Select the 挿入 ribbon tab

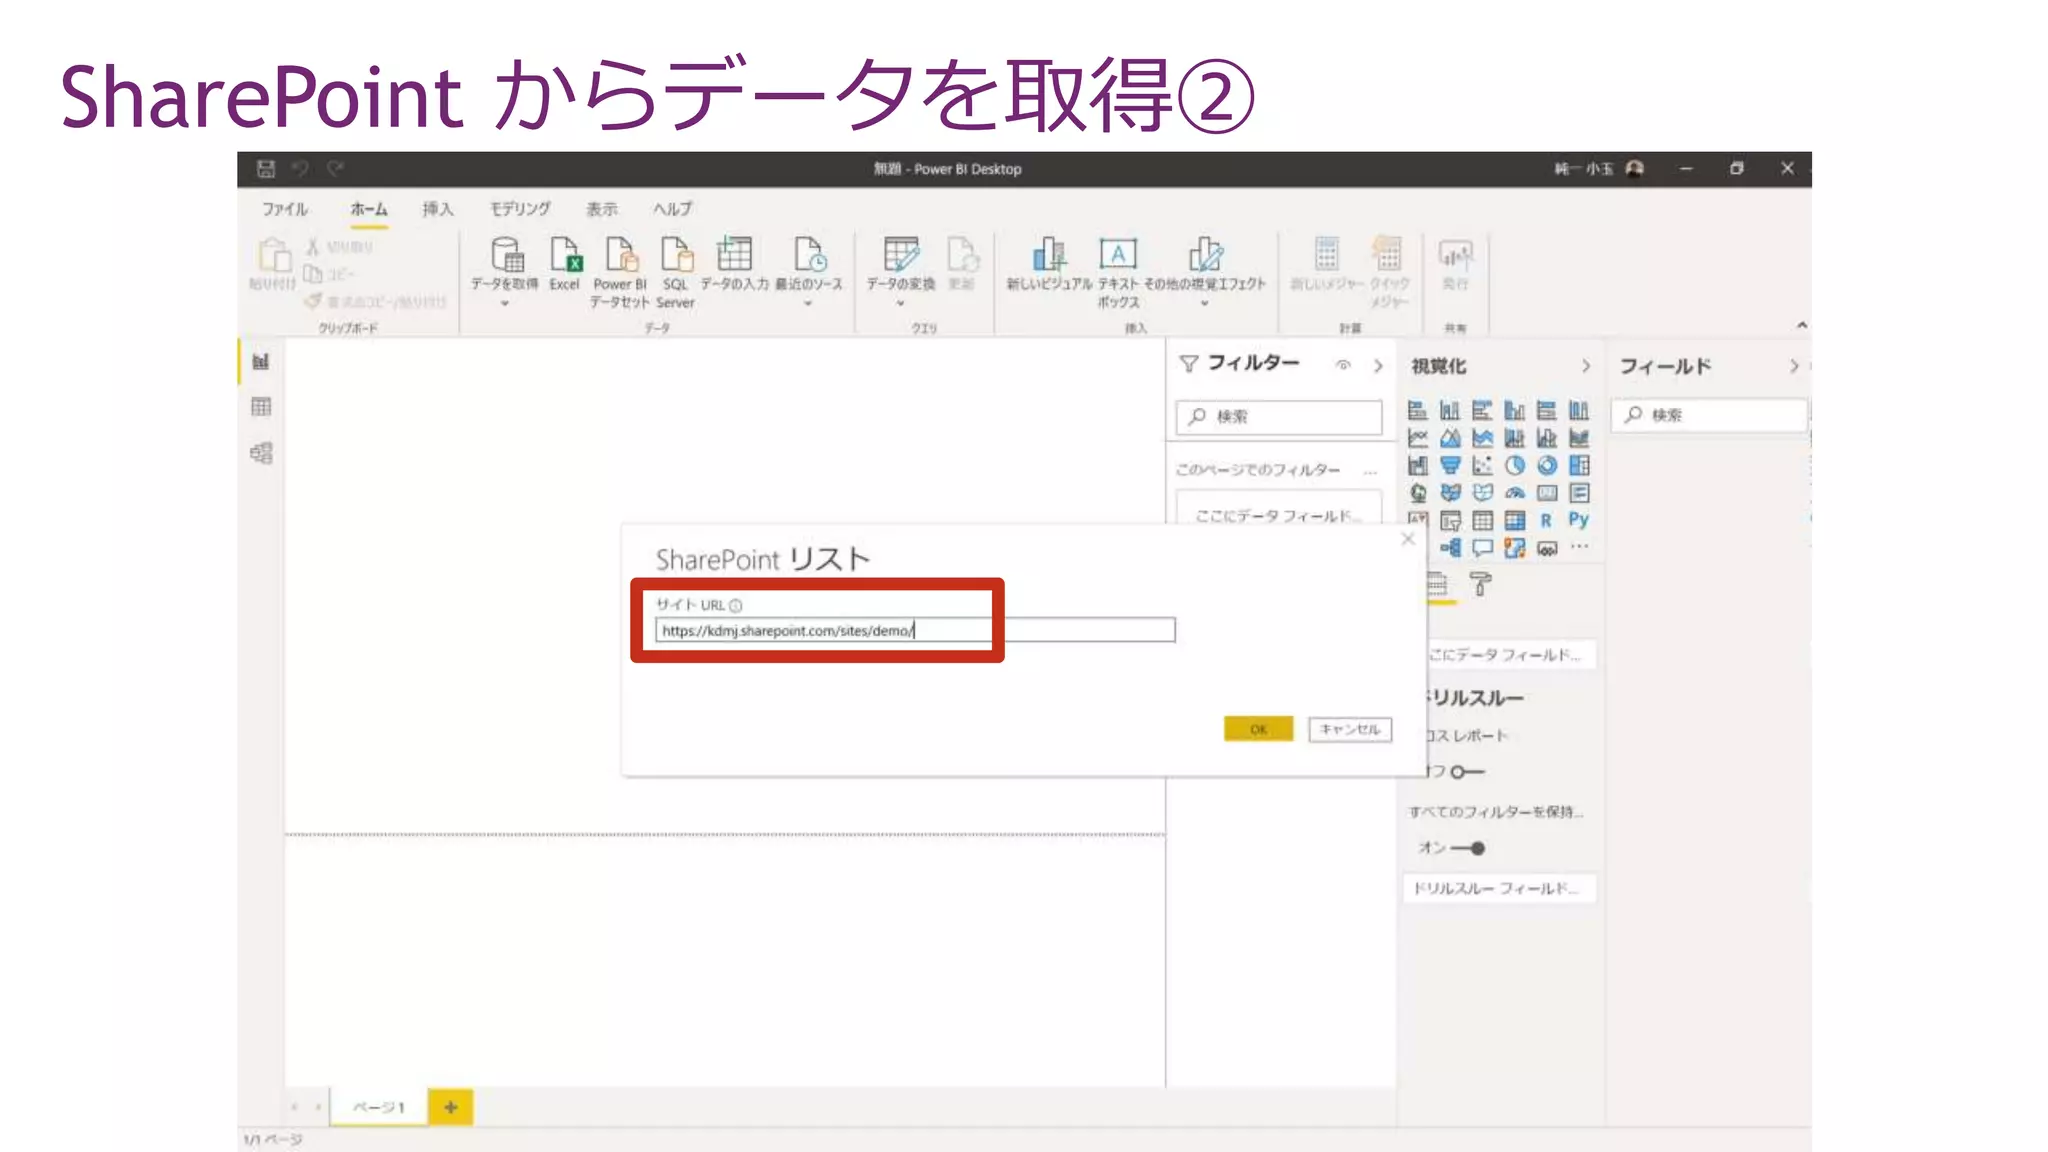pos(437,209)
